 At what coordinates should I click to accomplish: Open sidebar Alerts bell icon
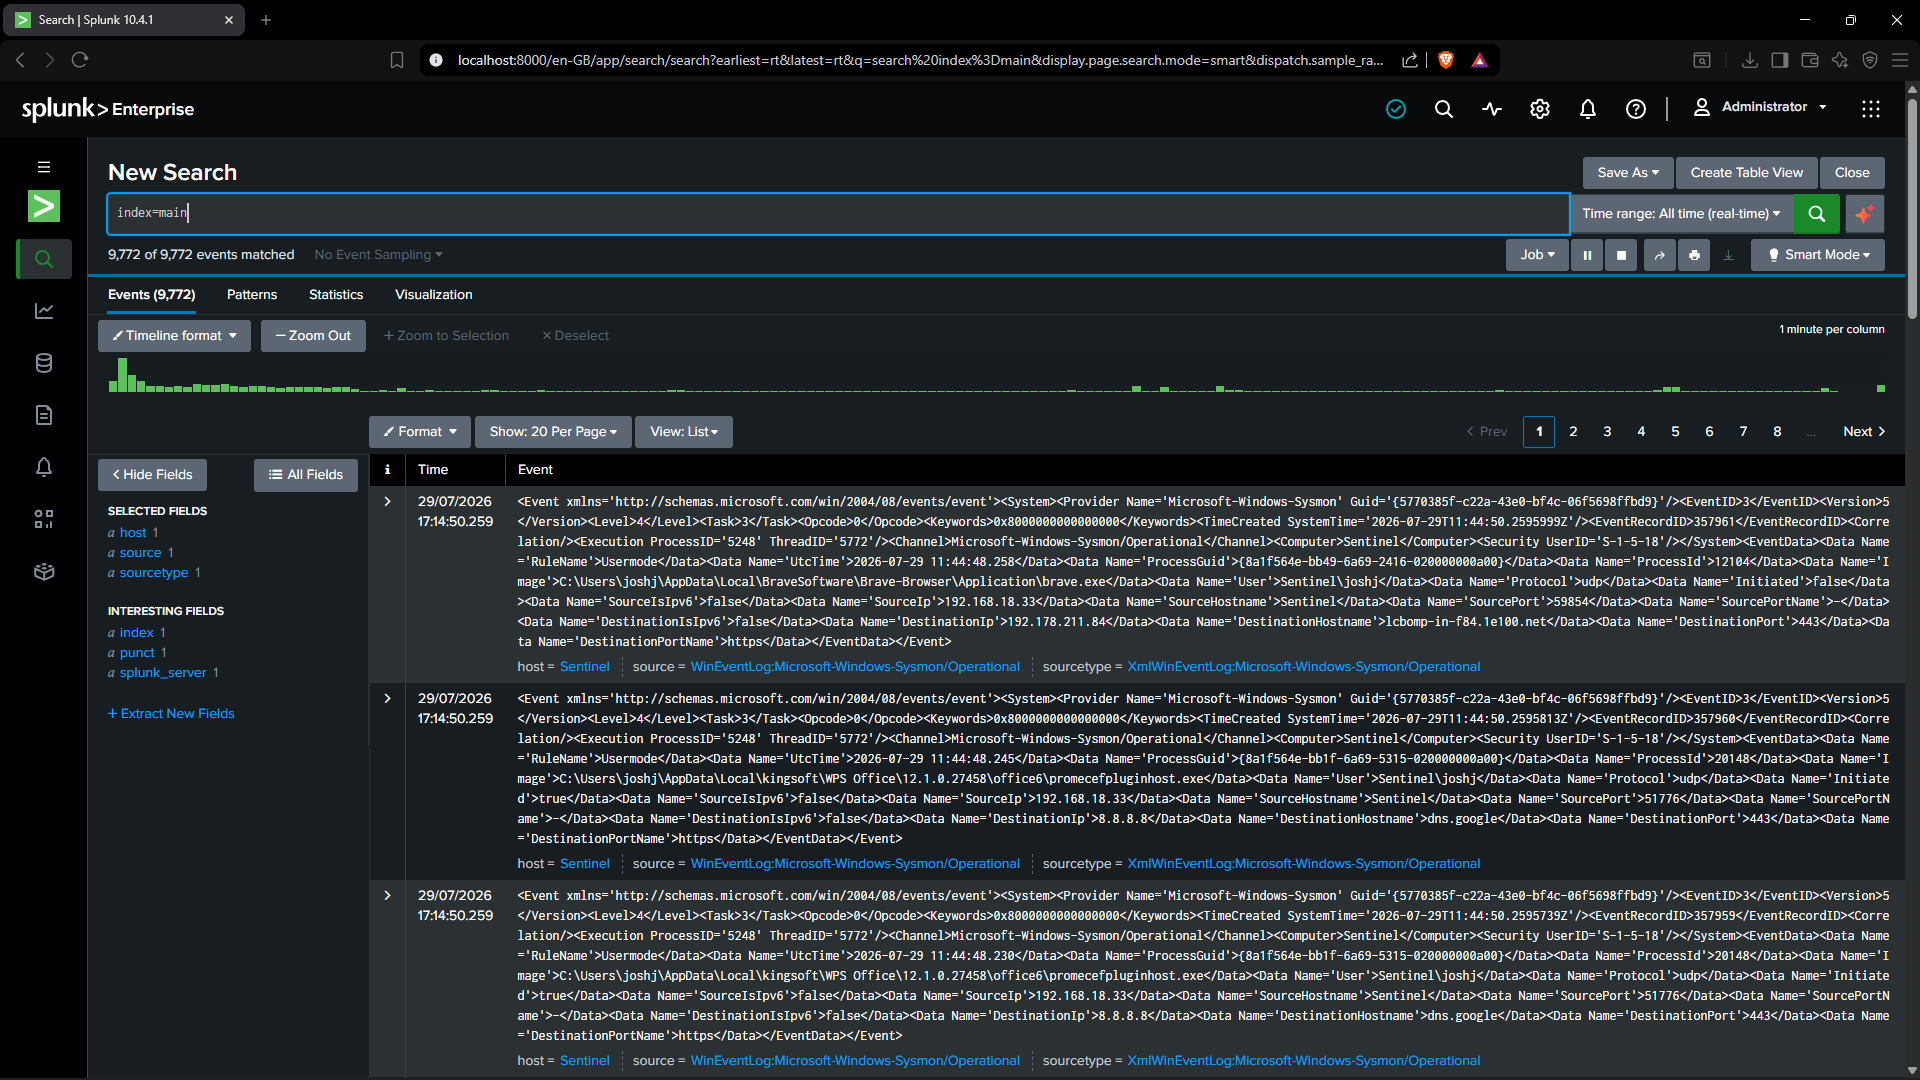(x=44, y=467)
